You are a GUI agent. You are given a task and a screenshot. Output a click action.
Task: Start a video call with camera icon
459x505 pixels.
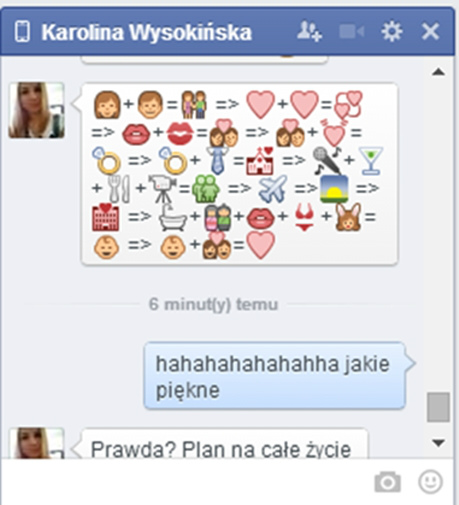tap(352, 32)
